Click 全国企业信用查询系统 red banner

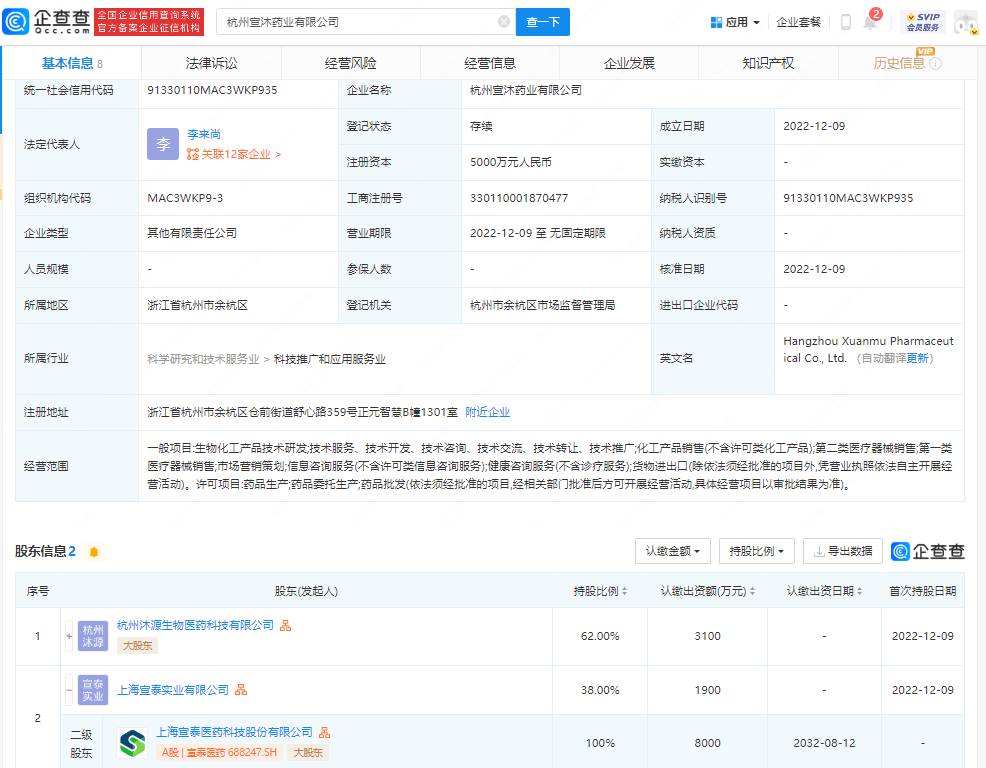[x=148, y=22]
